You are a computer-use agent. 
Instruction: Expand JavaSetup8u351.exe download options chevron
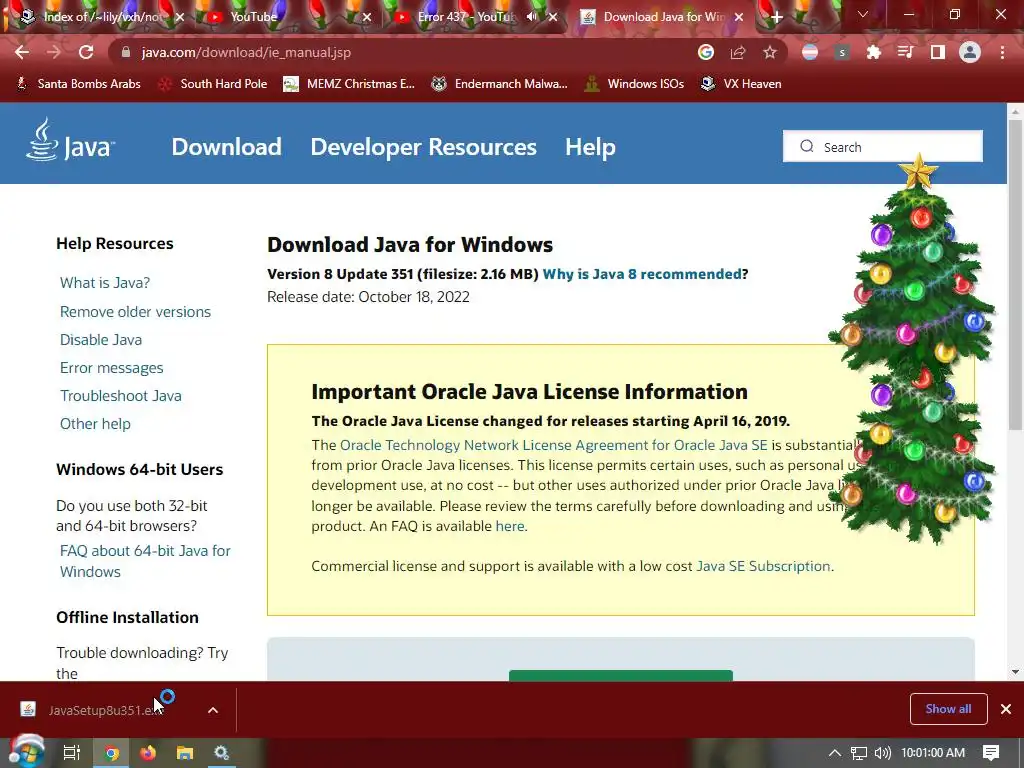coord(213,710)
